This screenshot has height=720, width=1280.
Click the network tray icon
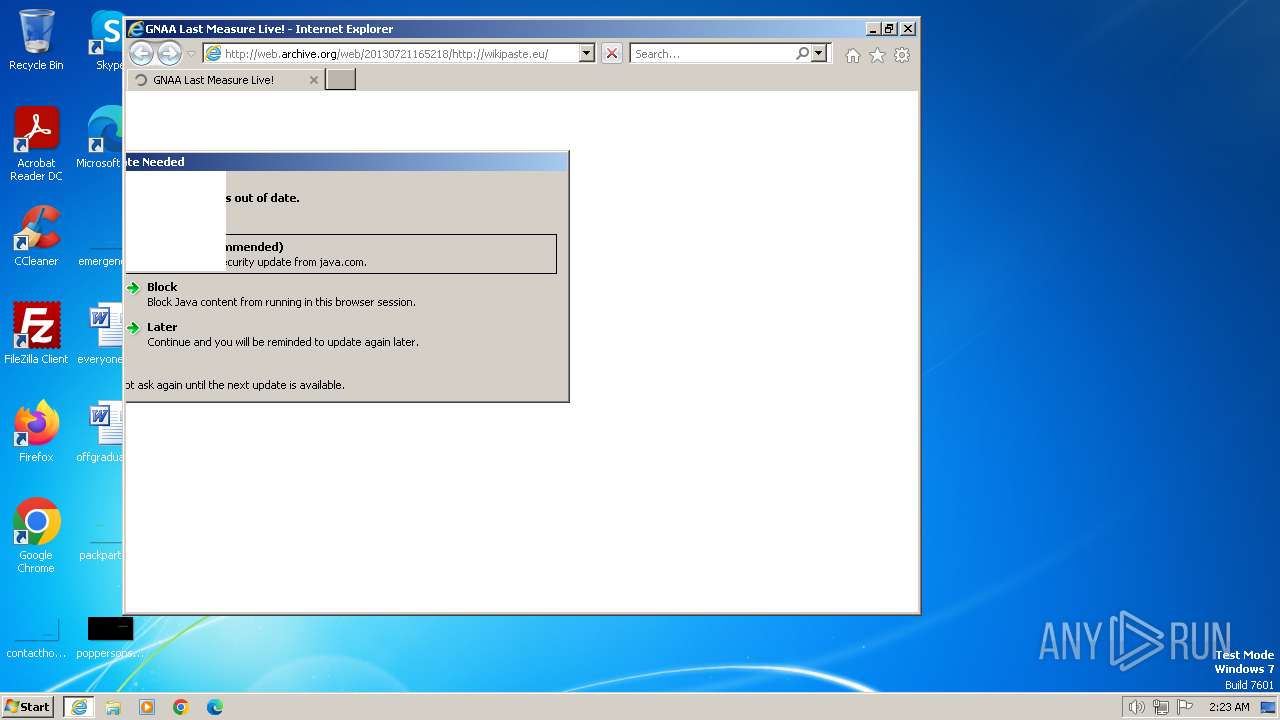point(1161,707)
